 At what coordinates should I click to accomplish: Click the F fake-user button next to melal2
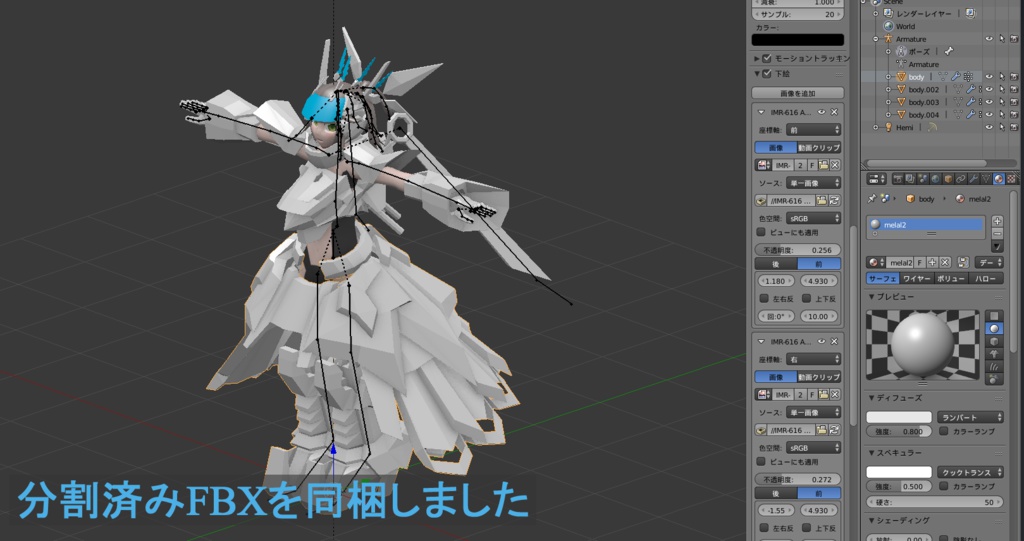click(920, 262)
